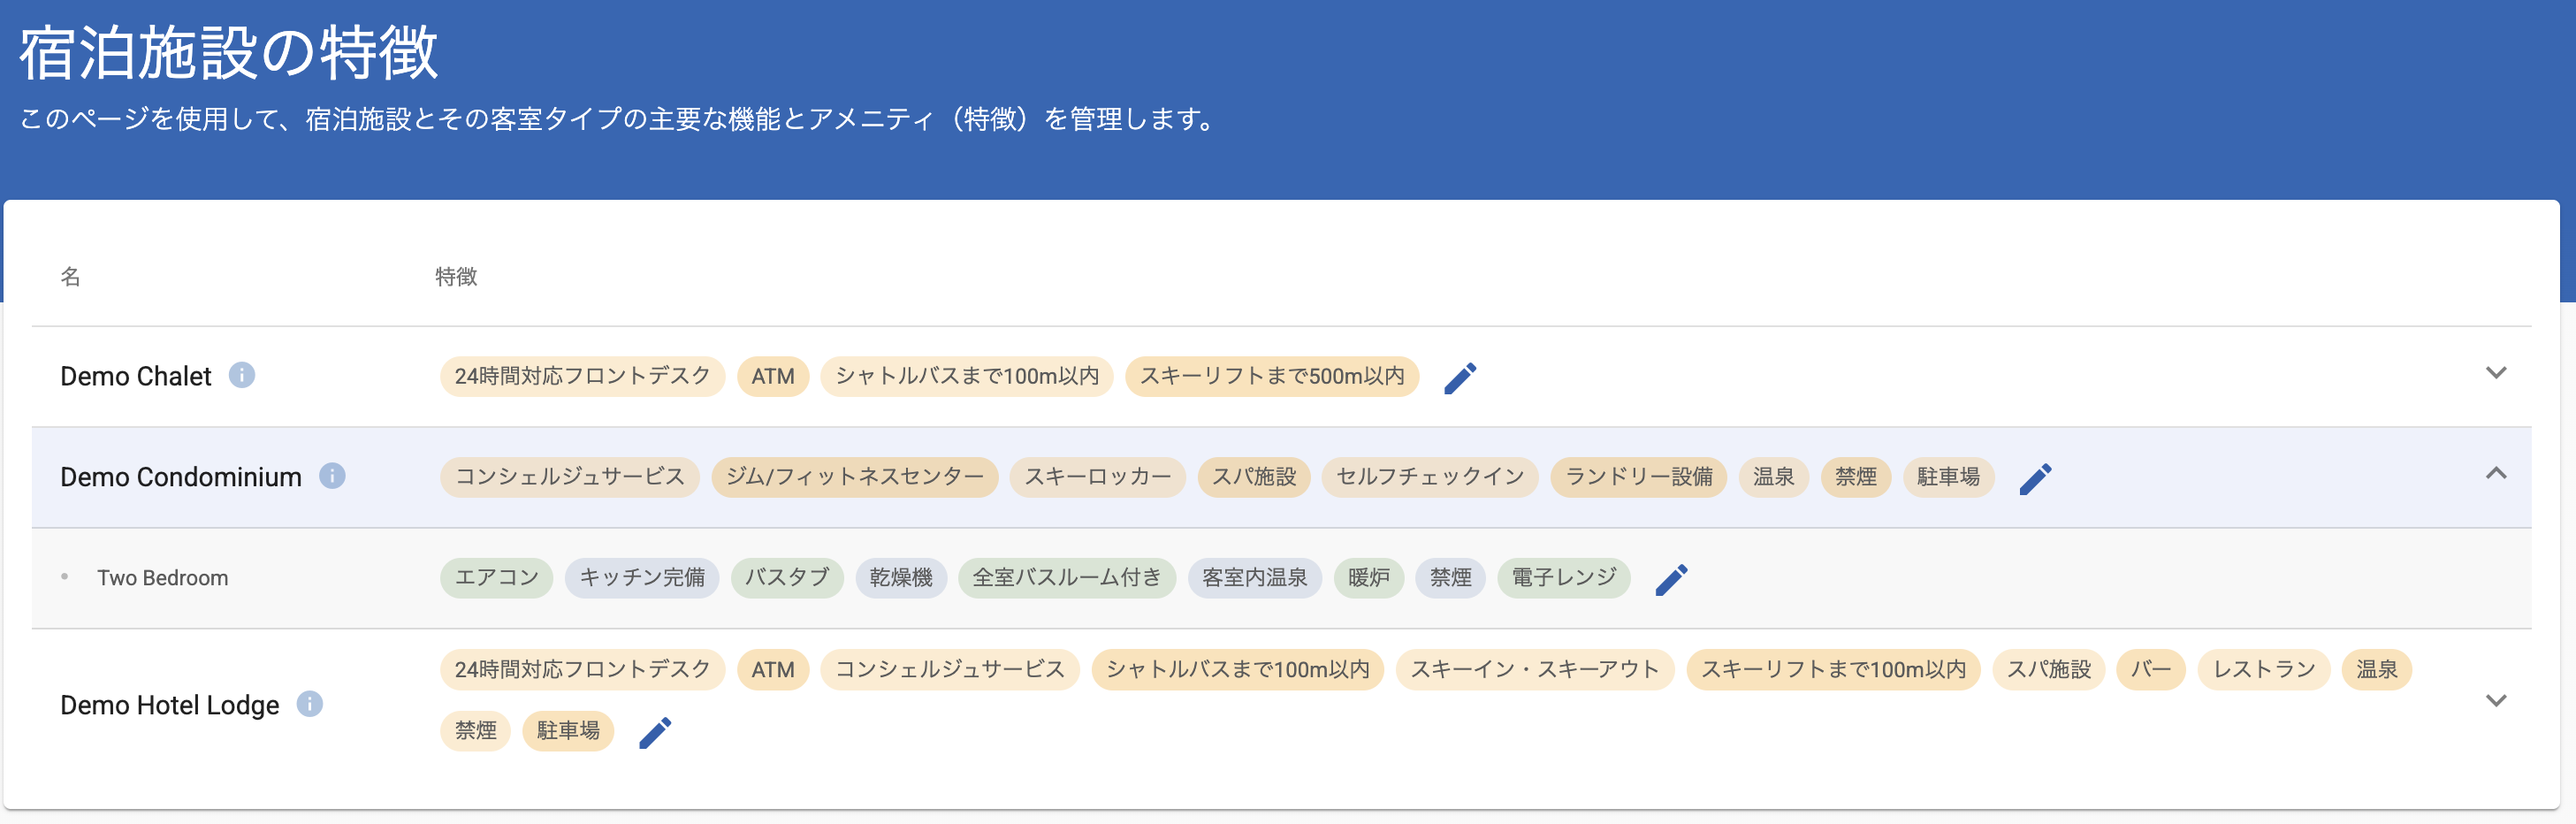
Task: Click the Demo Chalet property name
Action: [x=136, y=376]
